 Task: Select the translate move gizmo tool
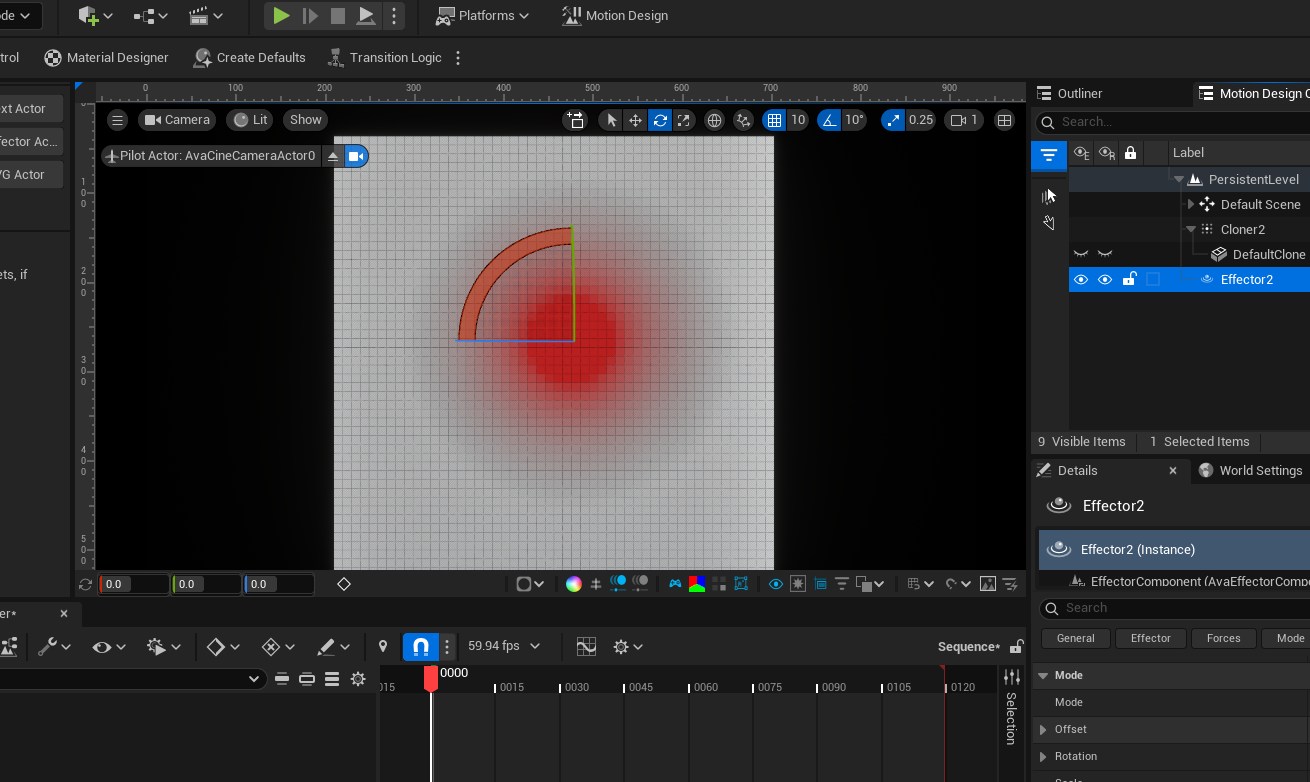point(635,120)
